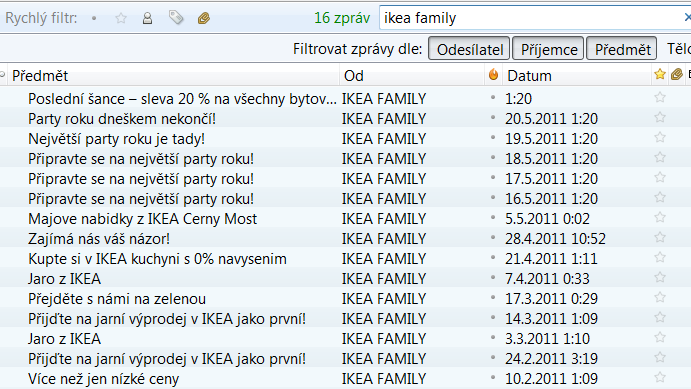This screenshot has width=691, height=389.
Task: Star 'Kupte si v IKEA kuchyni' message
Action: tap(660, 257)
